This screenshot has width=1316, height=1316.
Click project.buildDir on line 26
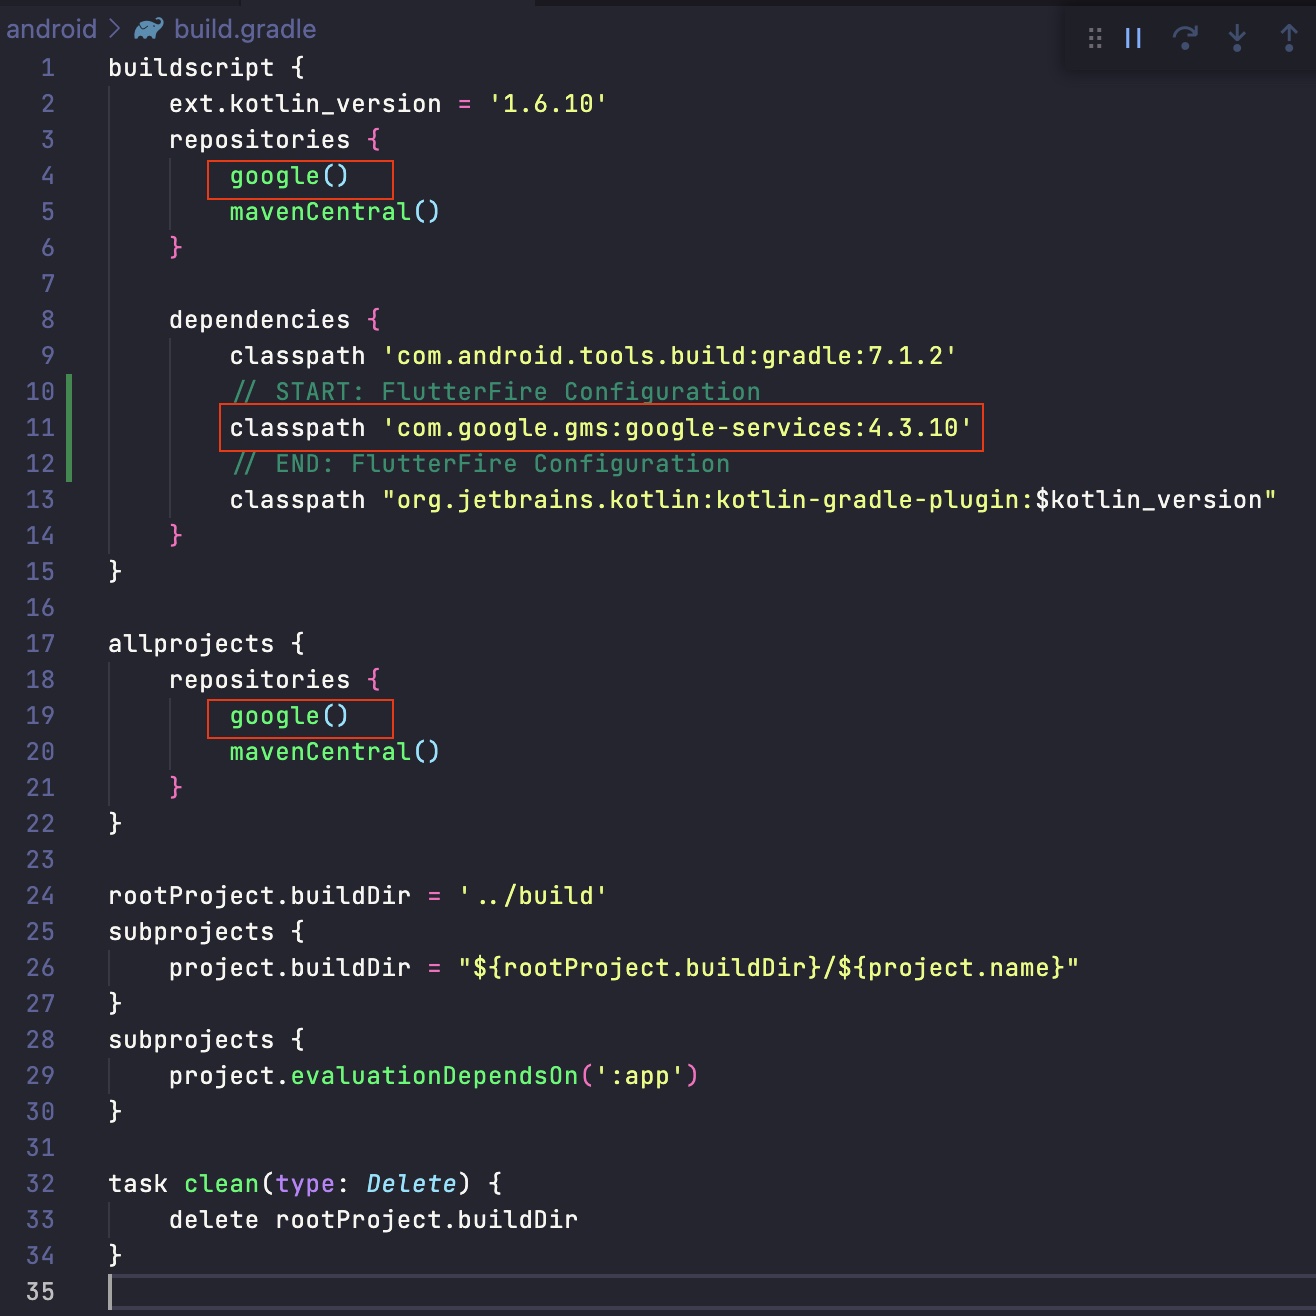(290, 968)
